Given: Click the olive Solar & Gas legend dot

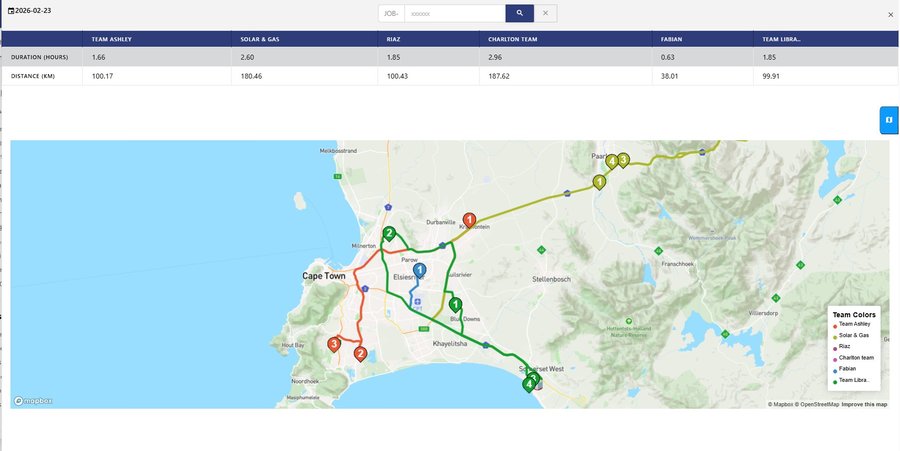Looking at the screenshot, I should (835, 337).
